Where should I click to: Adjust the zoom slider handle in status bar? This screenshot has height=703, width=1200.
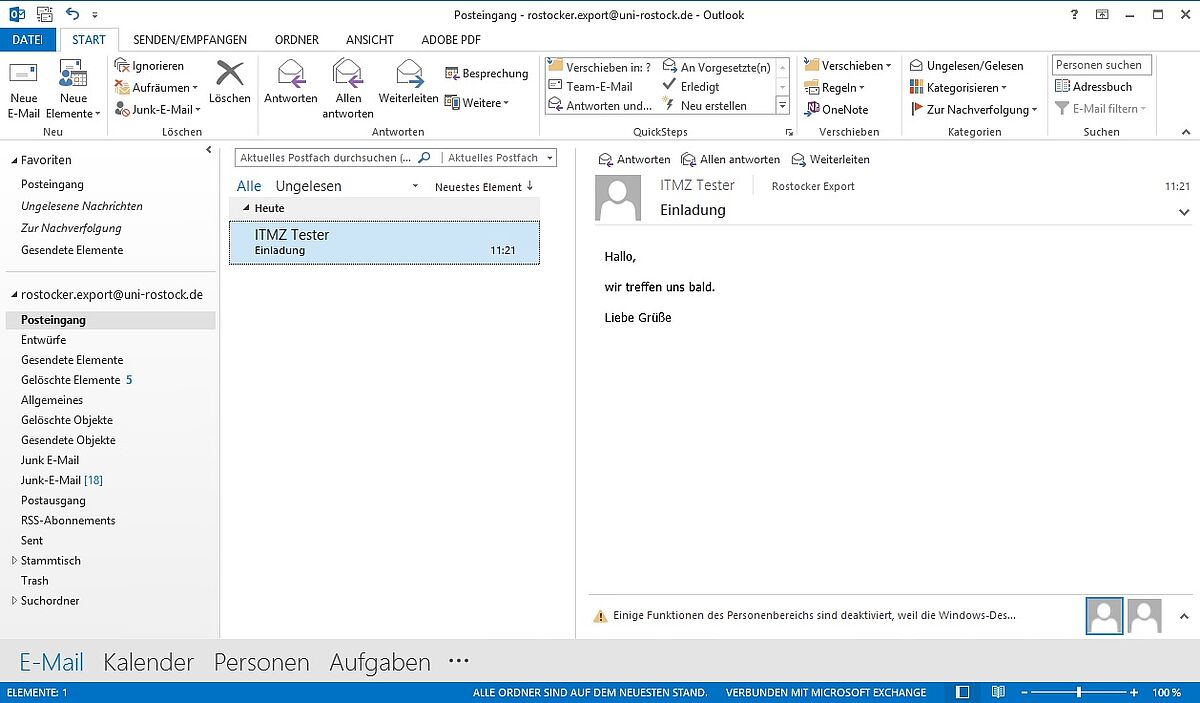click(1079, 692)
